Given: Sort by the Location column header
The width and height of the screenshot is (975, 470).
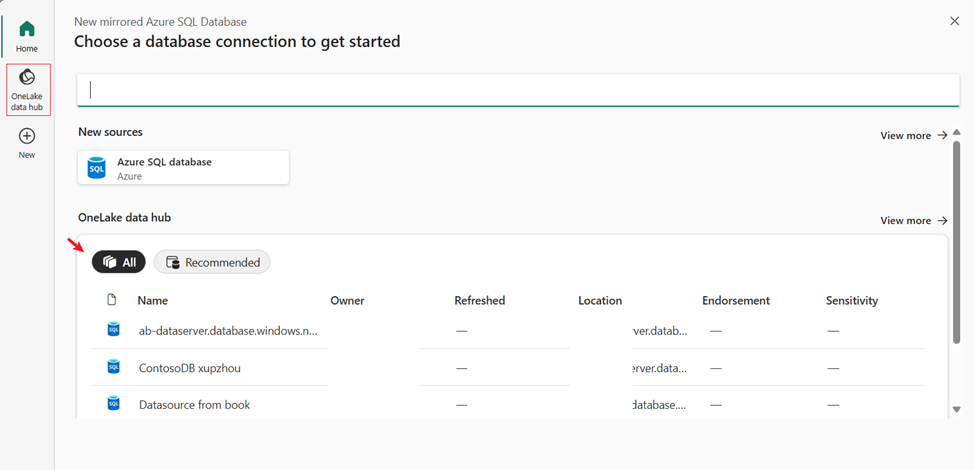Looking at the screenshot, I should [x=600, y=301].
